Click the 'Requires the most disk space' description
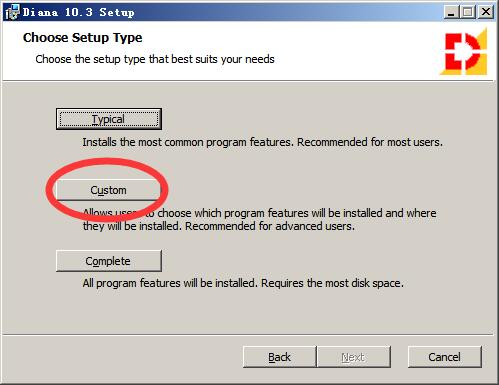This screenshot has width=499, height=385. 332,283
